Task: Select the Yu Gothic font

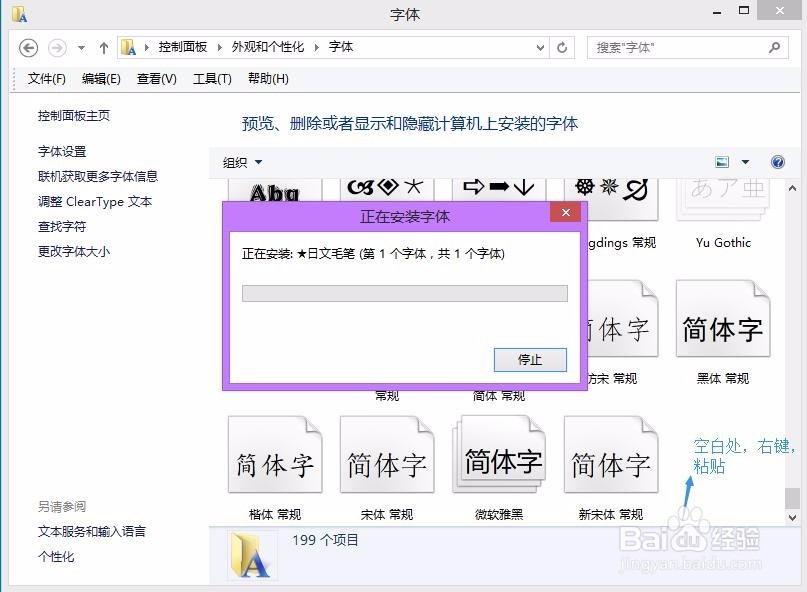Action: pyautogui.click(x=723, y=214)
